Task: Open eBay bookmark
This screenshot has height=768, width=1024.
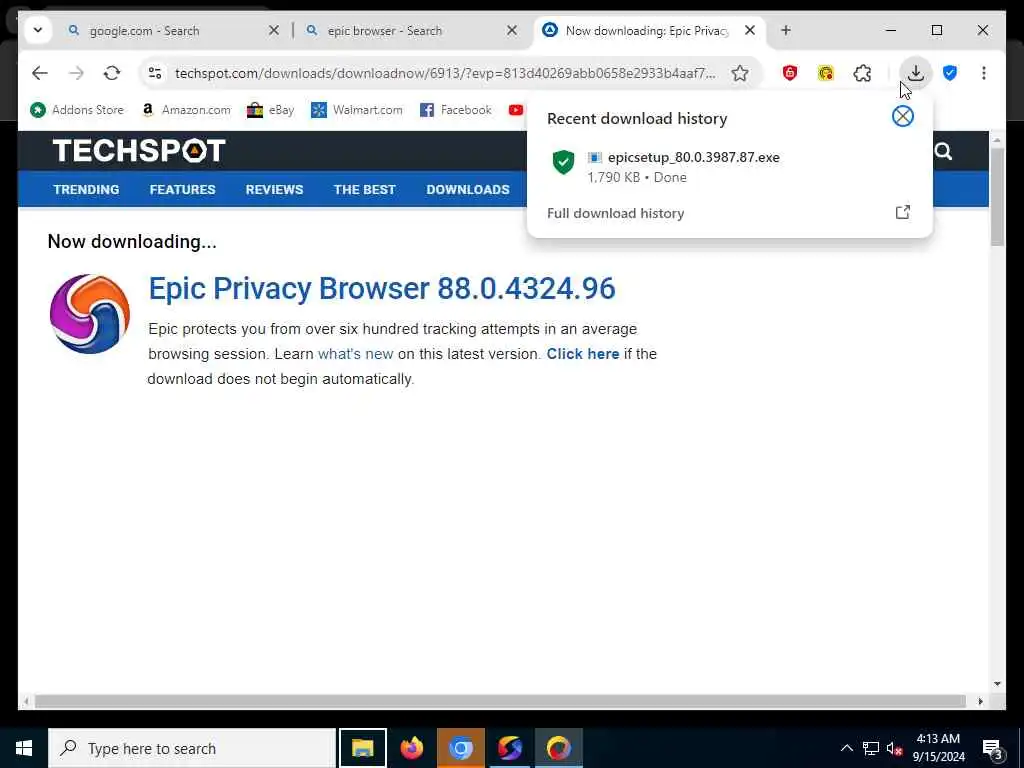Action: point(270,110)
